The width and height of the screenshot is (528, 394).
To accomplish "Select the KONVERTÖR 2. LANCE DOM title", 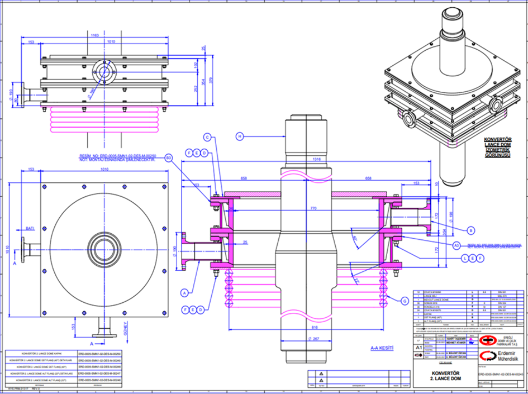I will coord(446,376).
